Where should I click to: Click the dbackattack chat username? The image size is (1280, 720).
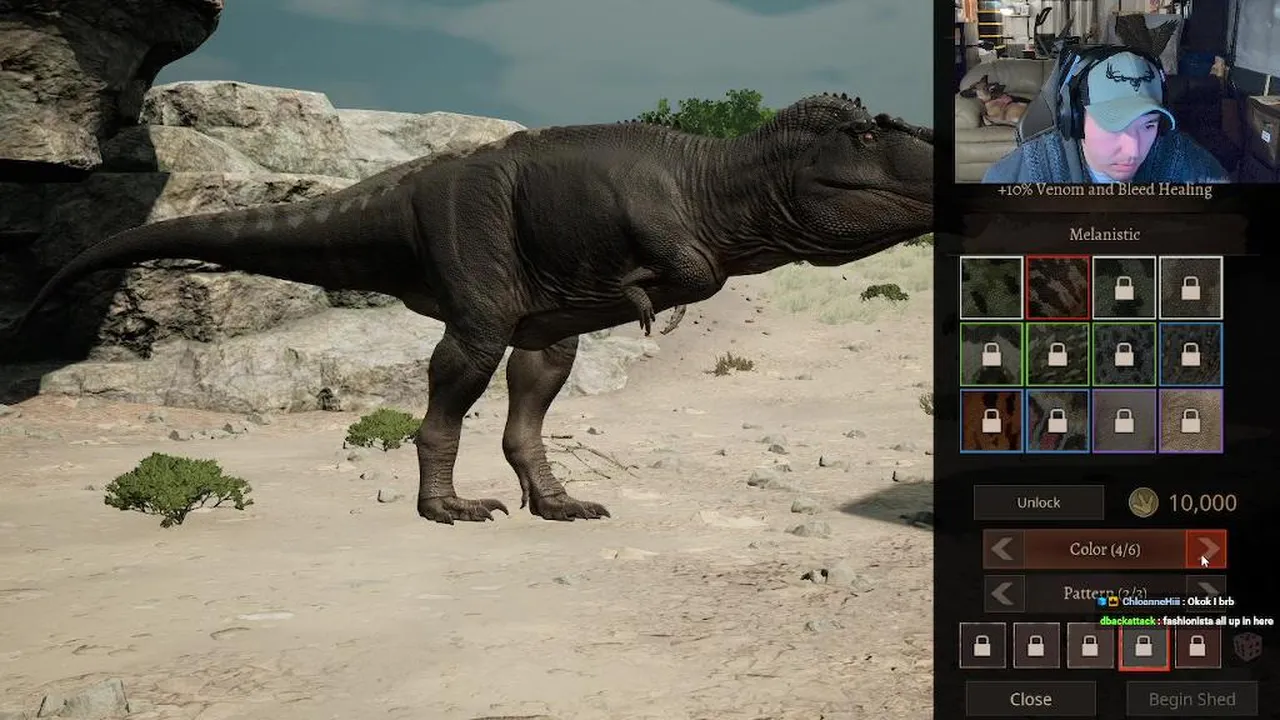tap(1128, 621)
